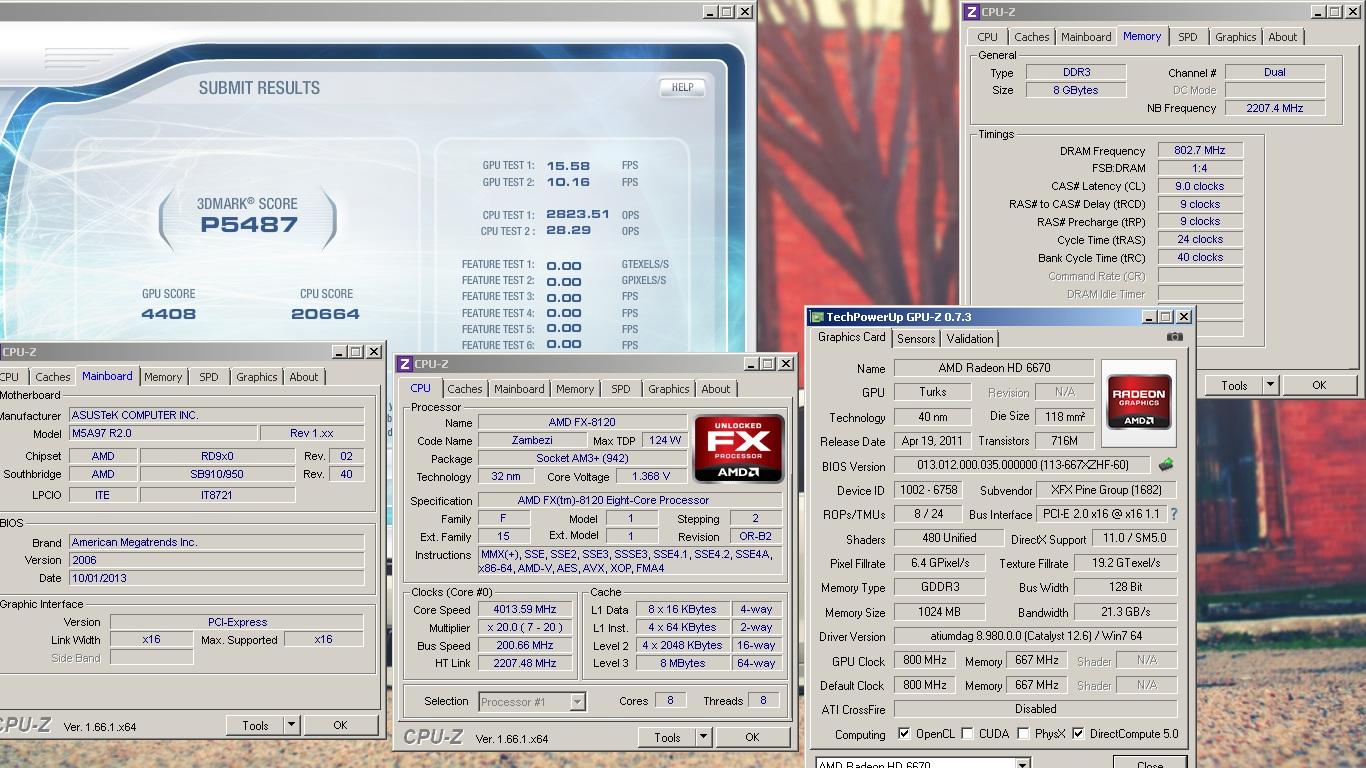Screen dimensions: 1366x768
Task: Click the CAS# Latency 9.0 clocks field
Action: [x=1199, y=186]
